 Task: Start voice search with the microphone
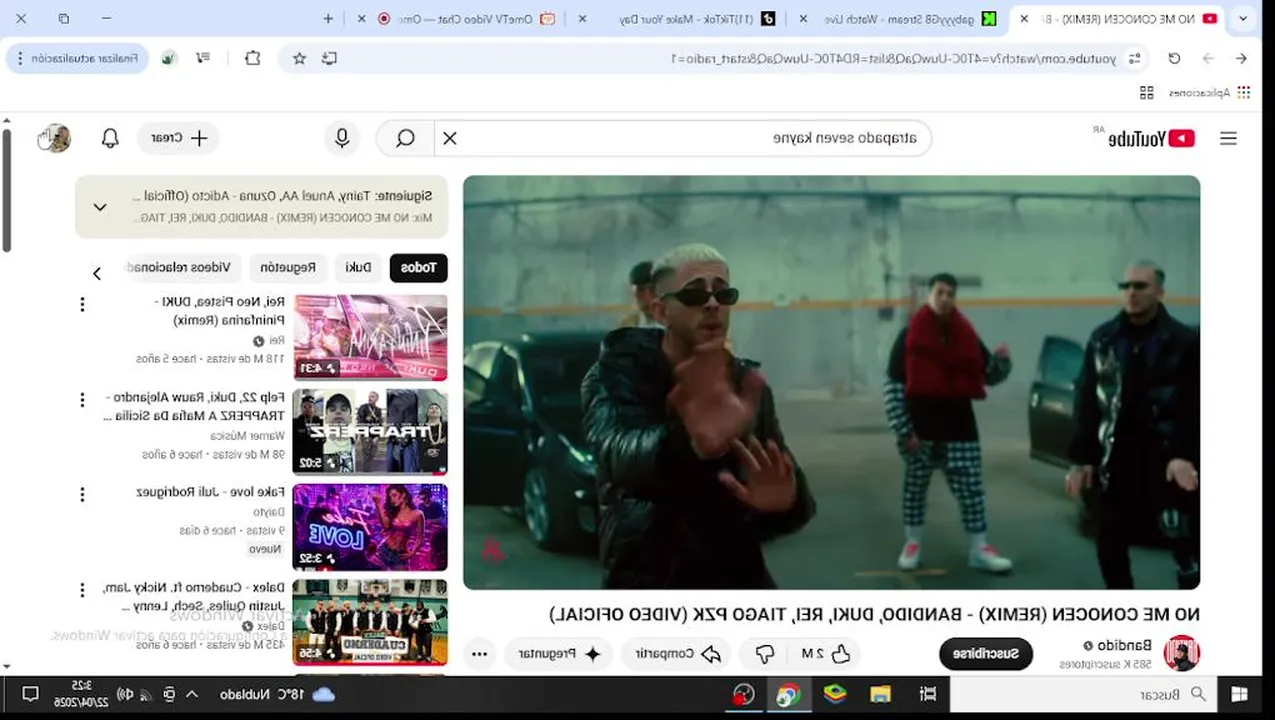click(342, 139)
